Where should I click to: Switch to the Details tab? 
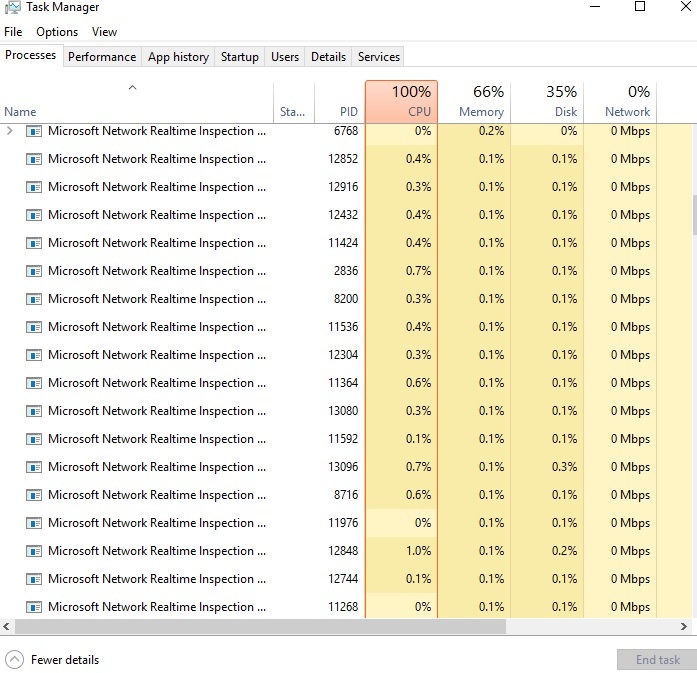[x=328, y=57]
